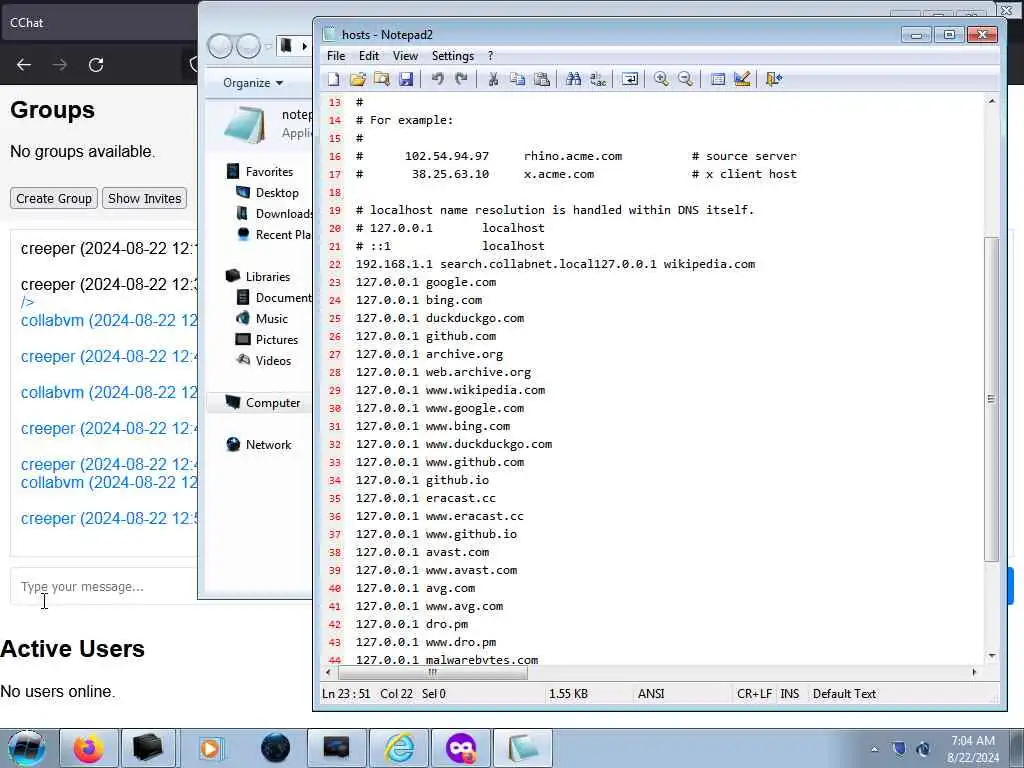This screenshot has width=1024, height=768.
Task: Click Explorer back navigation button
Action: (x=220, y=46)
